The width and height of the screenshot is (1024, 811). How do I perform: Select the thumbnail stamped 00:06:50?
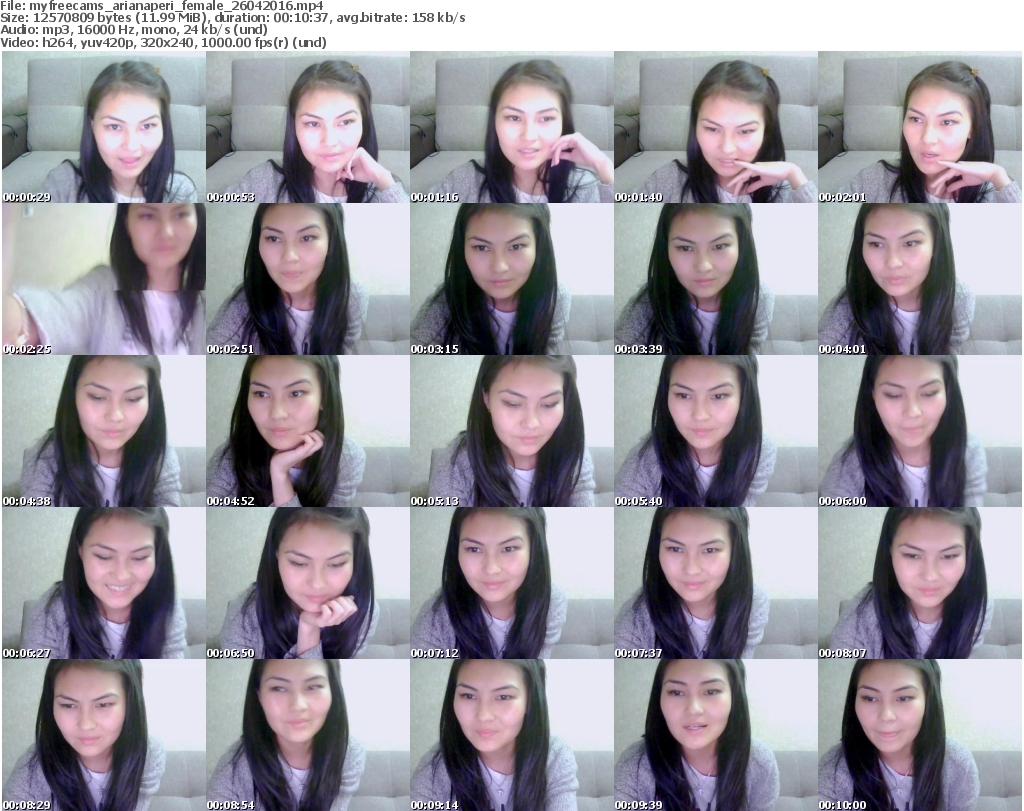click(308, 583)
